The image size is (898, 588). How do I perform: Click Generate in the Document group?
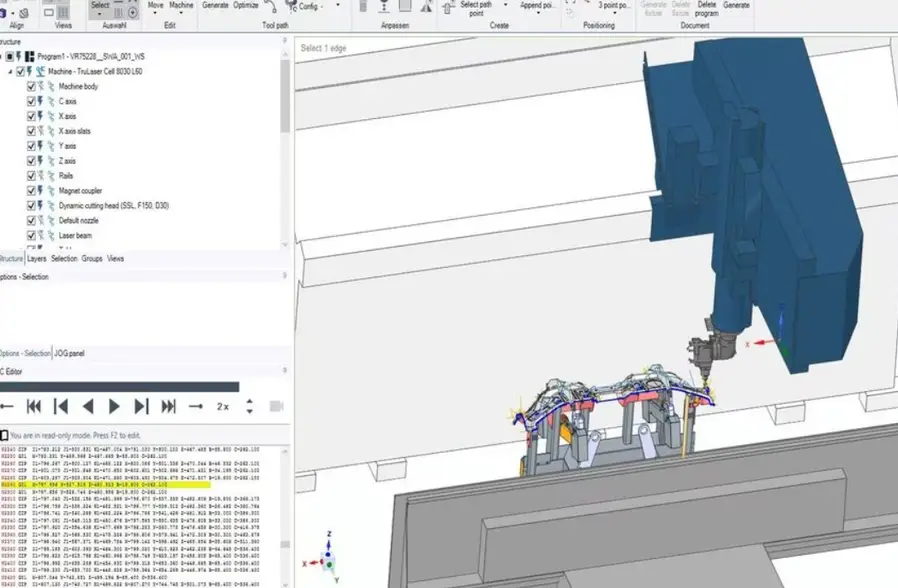[736, 5]
